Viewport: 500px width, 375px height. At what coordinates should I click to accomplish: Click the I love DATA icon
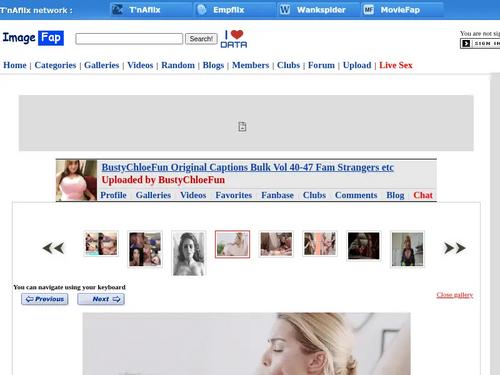pyautogui.click(x=234, y=39)
